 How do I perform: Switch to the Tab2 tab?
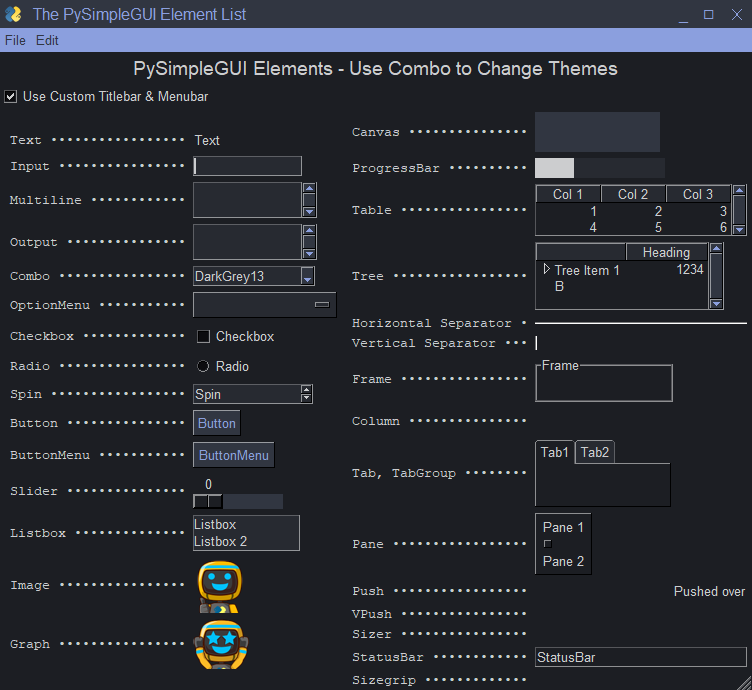click(595, 453)
